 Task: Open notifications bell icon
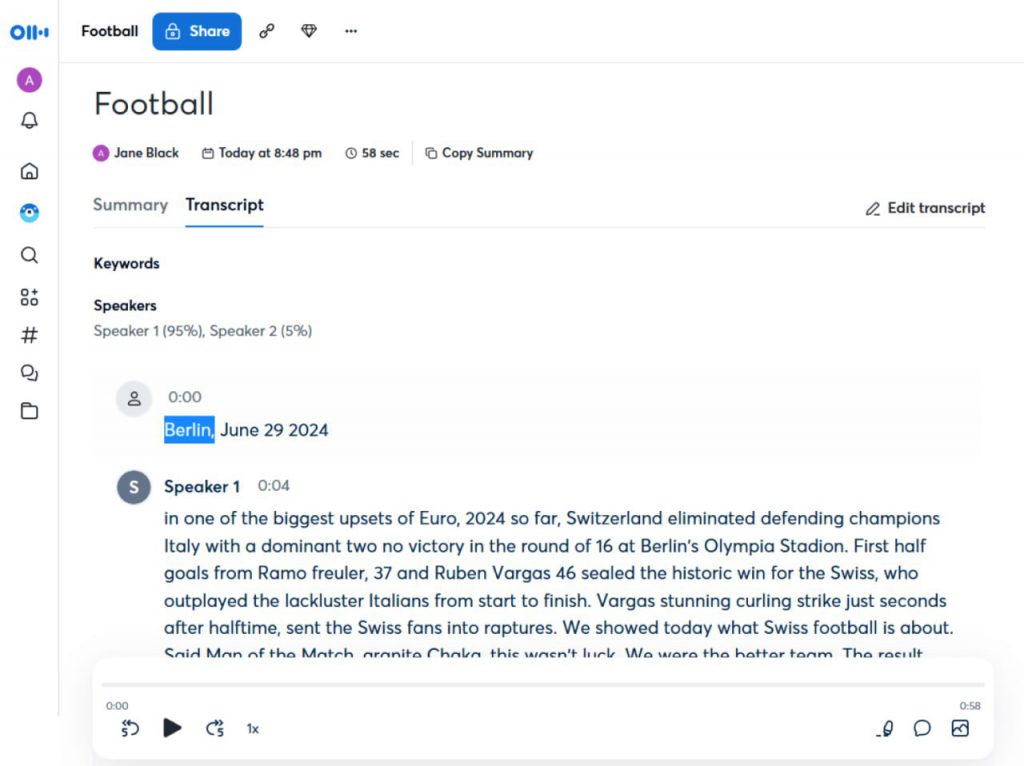click(x=29, y=120)
